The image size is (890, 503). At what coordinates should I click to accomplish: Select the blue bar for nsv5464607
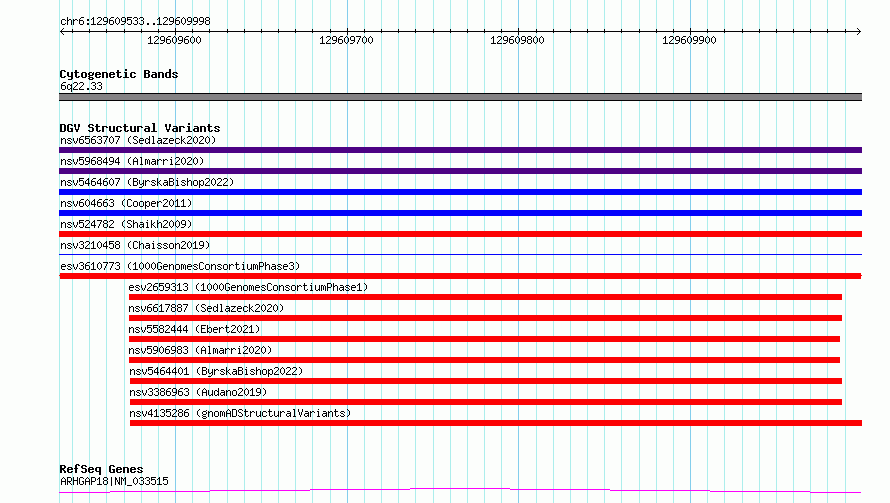coord(460,192)
